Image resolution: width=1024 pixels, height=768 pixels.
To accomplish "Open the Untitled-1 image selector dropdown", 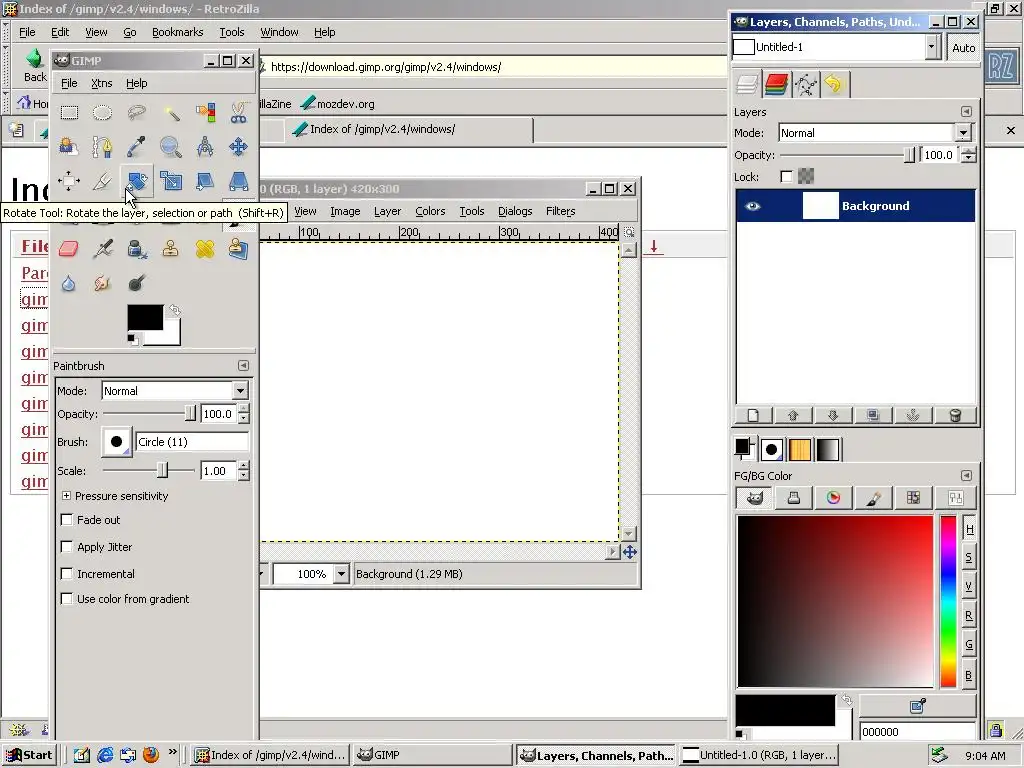I will (932, 47).
